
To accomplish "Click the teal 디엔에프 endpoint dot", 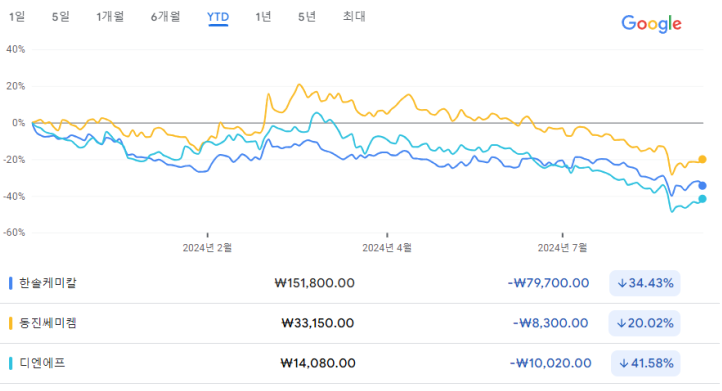I will [702, 199].
